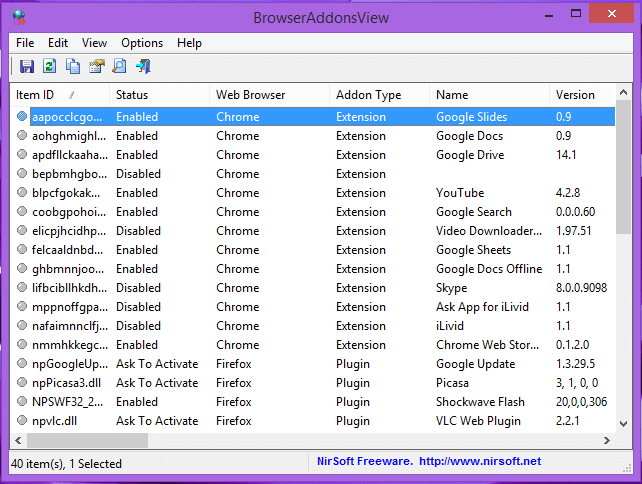The height and width of the screenshot is (484, 642).
Task: Click the Refresh toolbar icon
Action: click(x=50, y=66)
